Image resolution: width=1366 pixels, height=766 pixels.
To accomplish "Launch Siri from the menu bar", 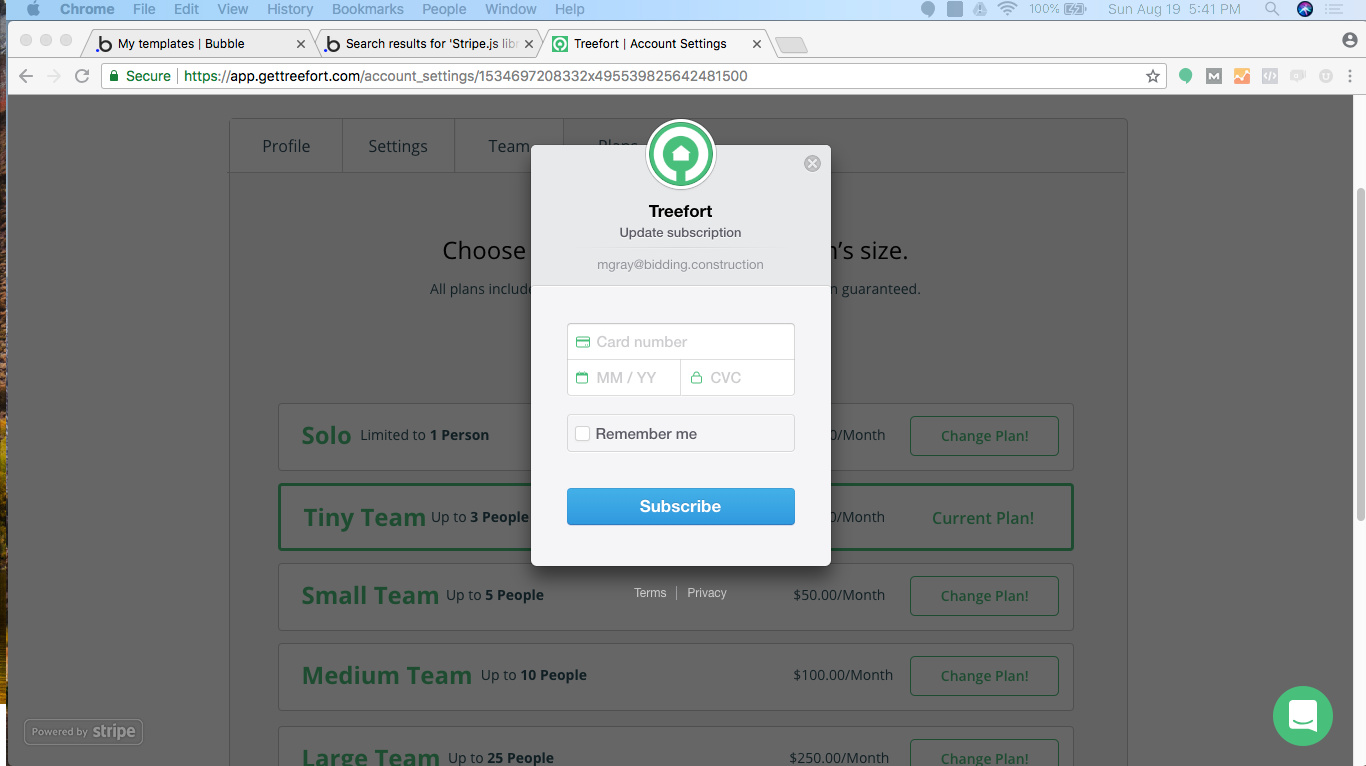I will coord(1304,9).
